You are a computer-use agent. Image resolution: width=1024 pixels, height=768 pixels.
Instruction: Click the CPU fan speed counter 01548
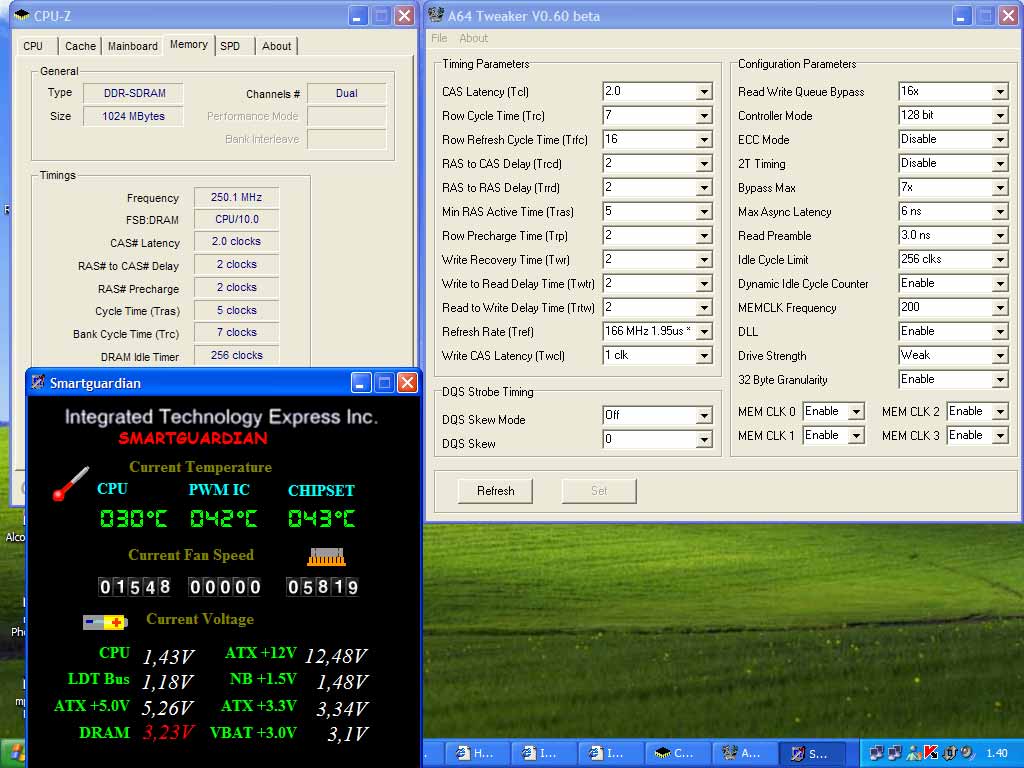[135, 586]
